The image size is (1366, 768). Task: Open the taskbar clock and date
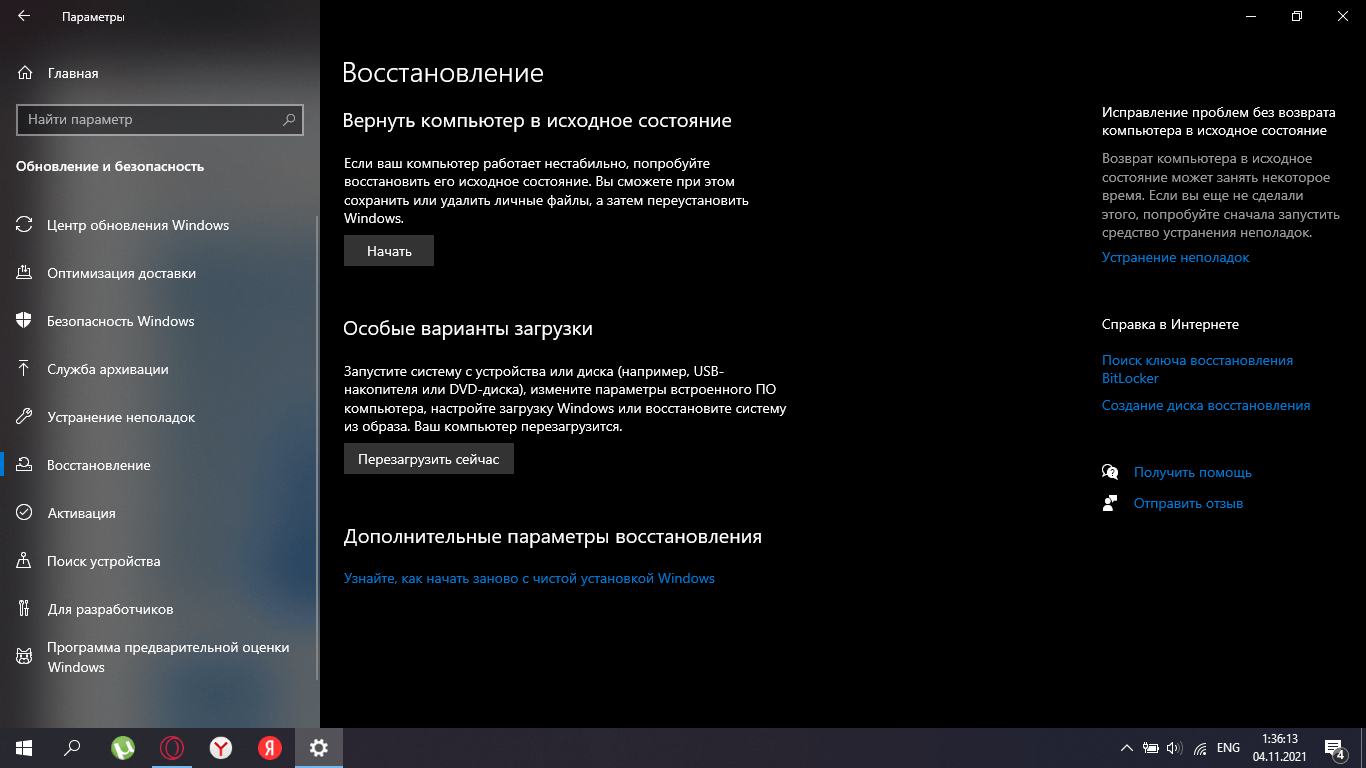pos(1280,748)
